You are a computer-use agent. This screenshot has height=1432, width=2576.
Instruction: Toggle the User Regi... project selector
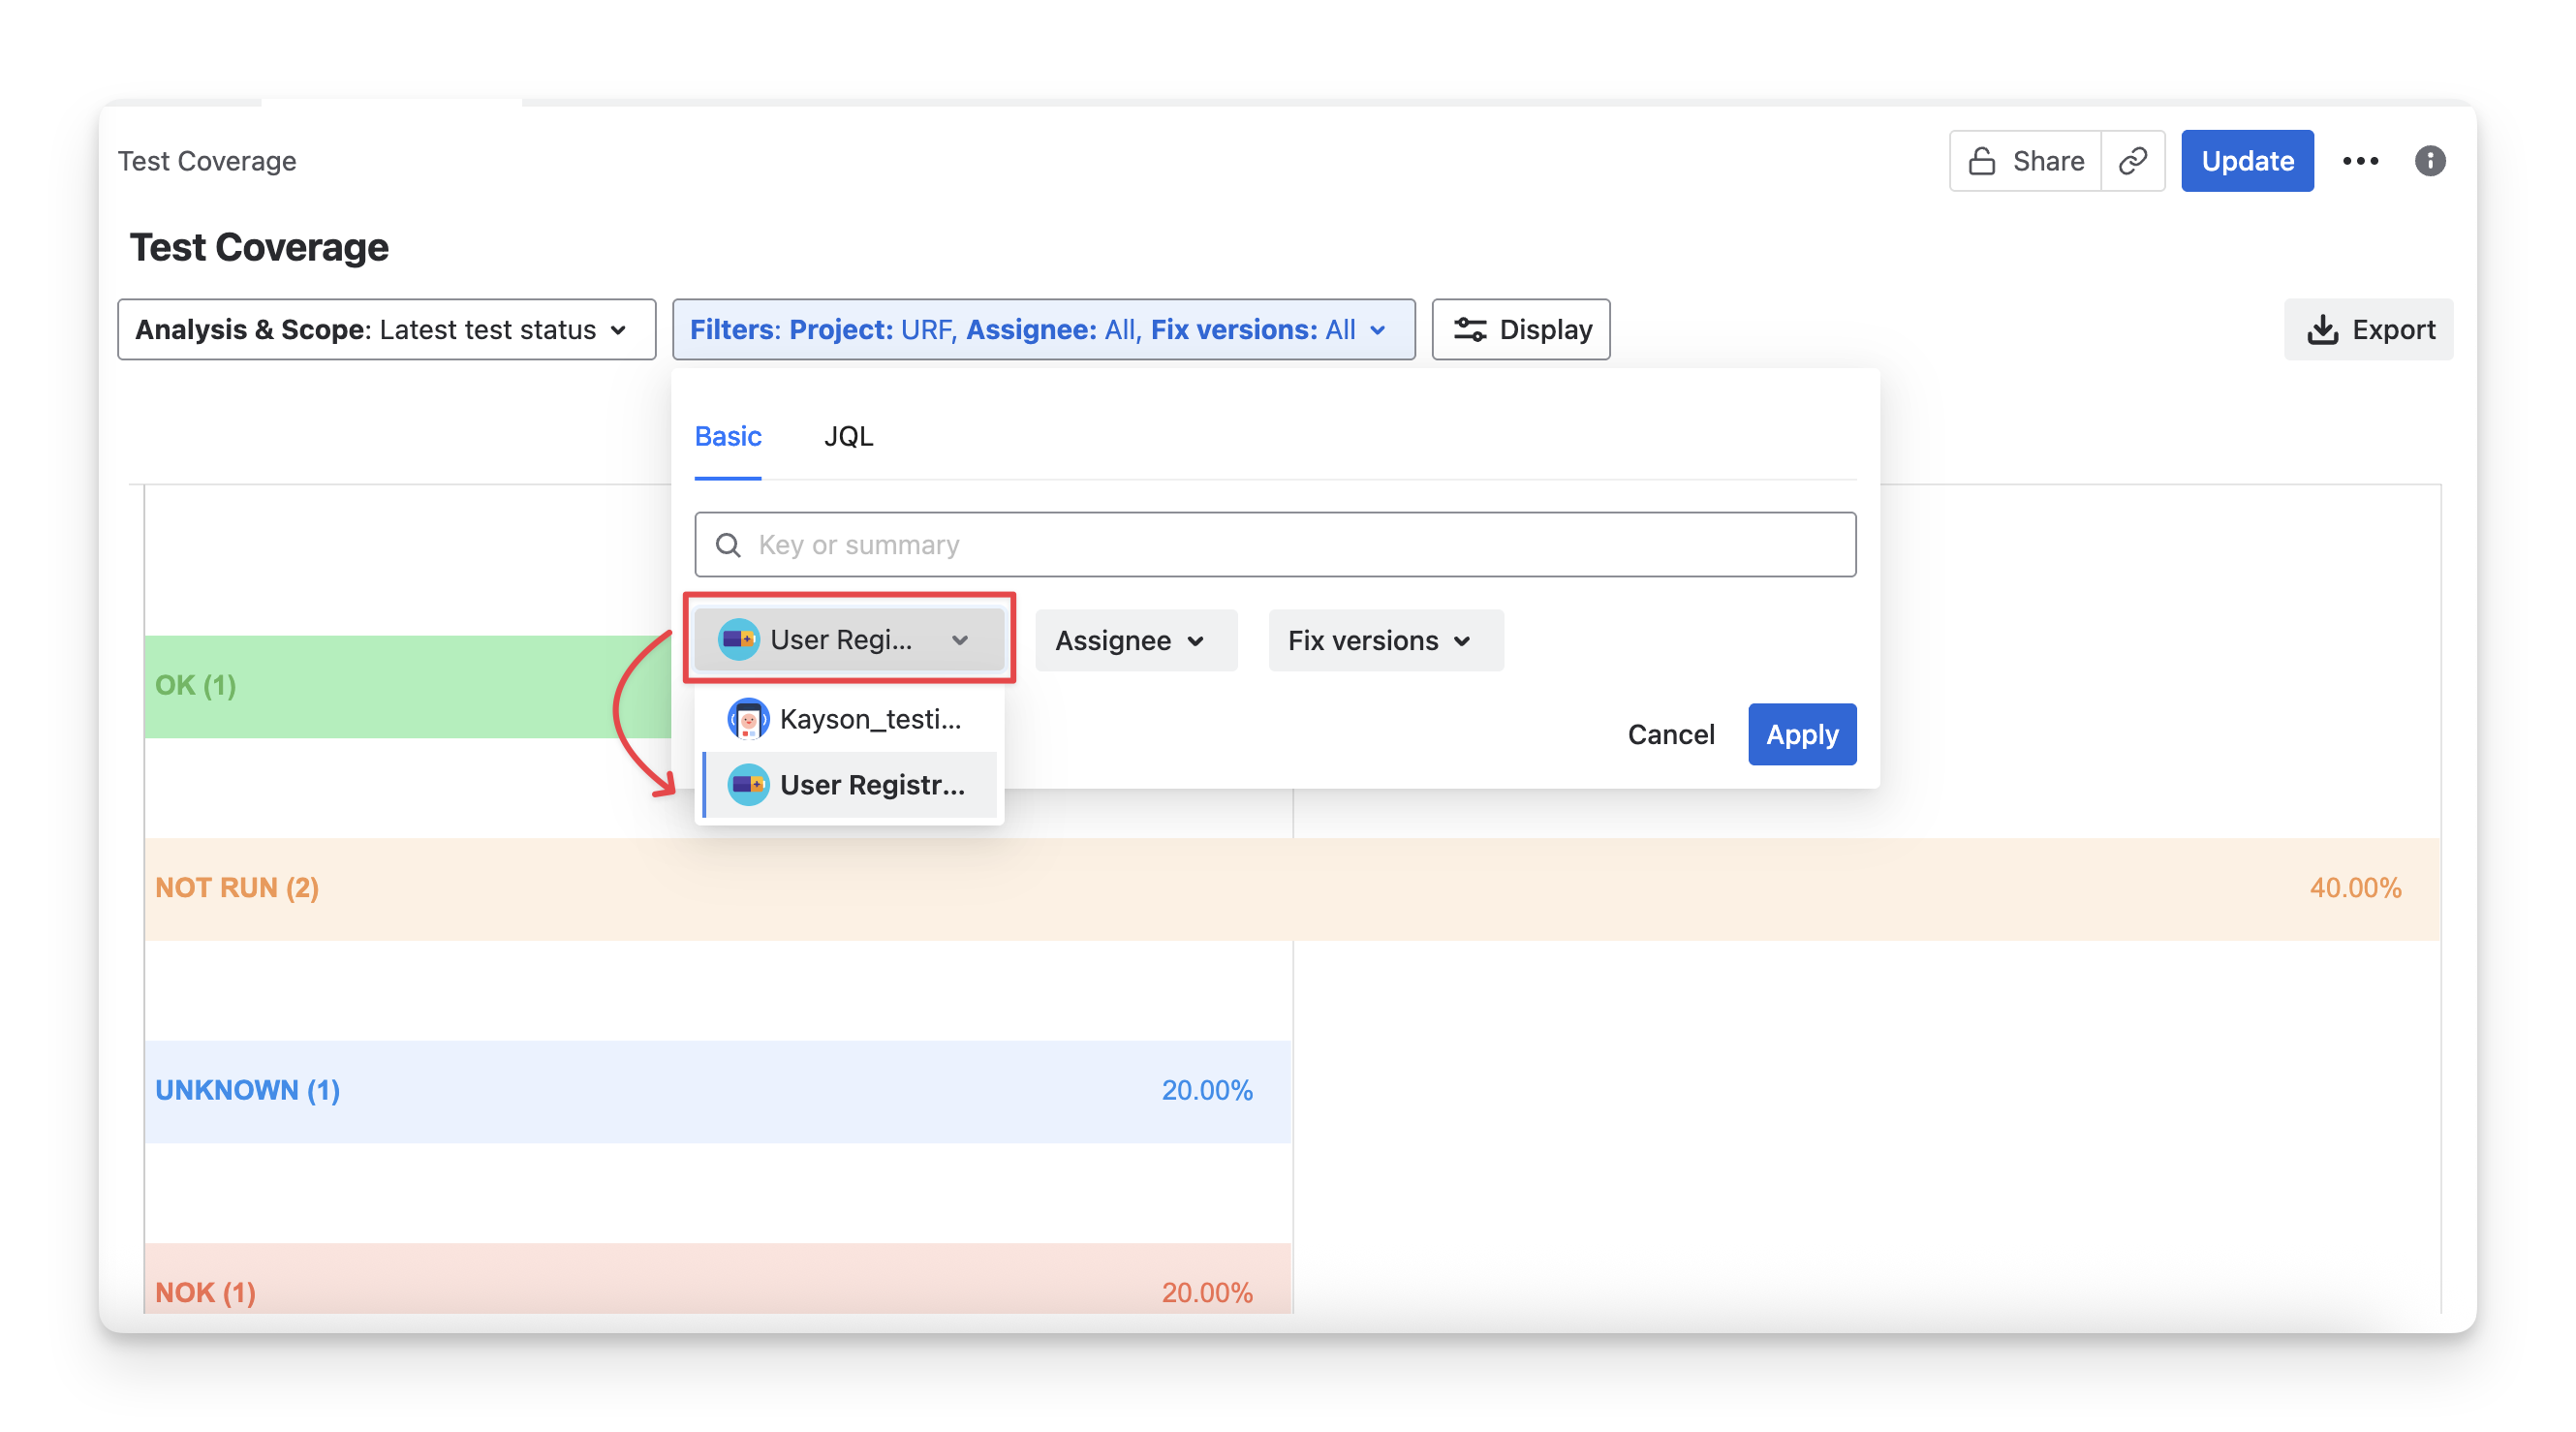coord(848,639)
